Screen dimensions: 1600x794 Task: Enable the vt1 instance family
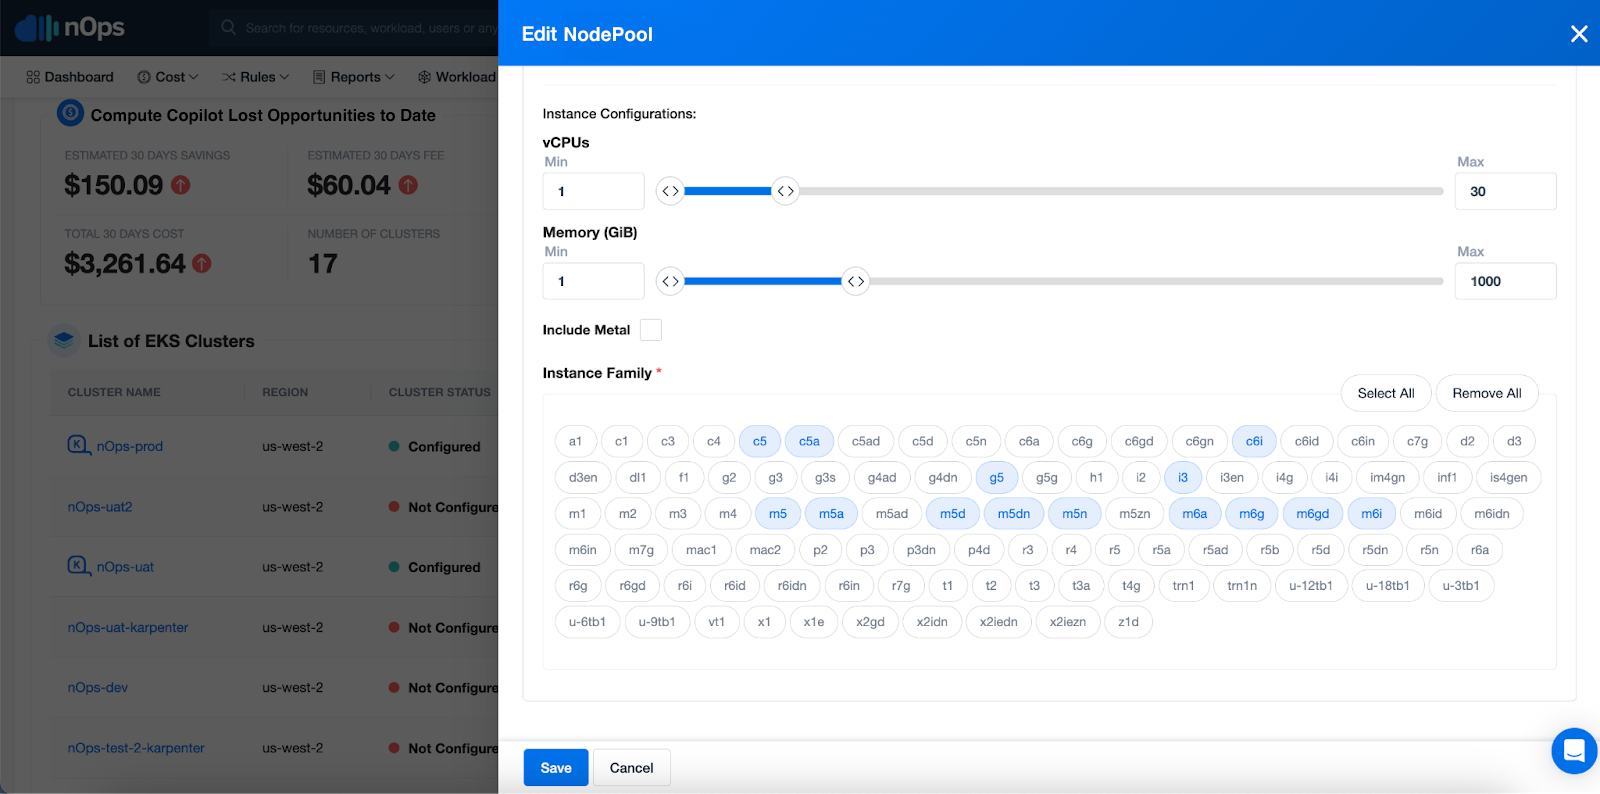point(717,621)
